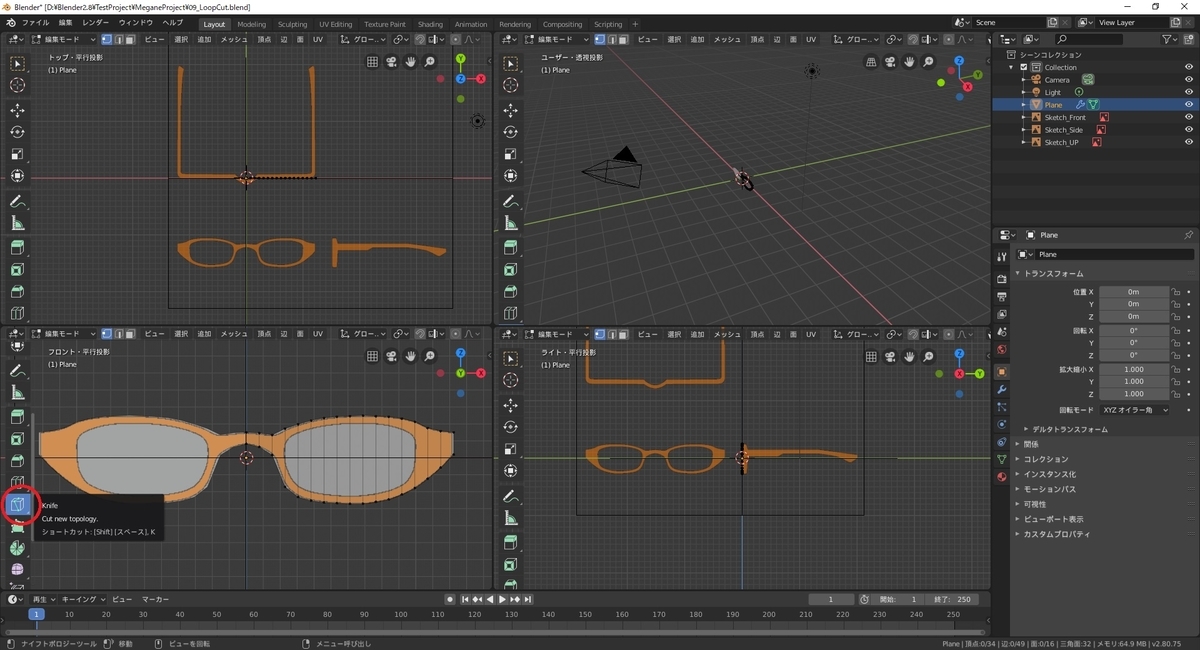Select the Transform tool in the user perspective view toolbar
Image resolution: width=1200 pixels, height=650 pixels.
[510, 176]
